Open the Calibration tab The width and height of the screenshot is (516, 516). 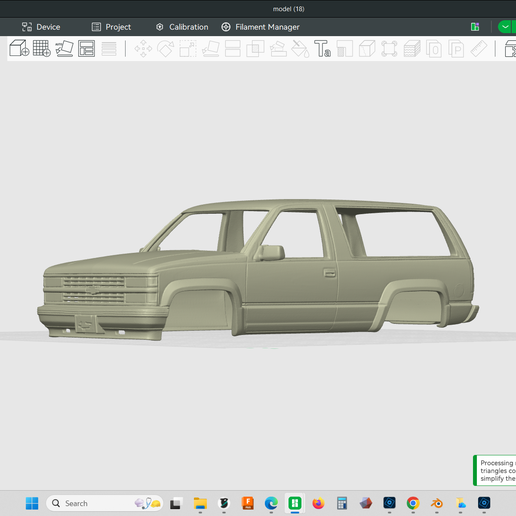pyautogui.click(x=182, y=27)
